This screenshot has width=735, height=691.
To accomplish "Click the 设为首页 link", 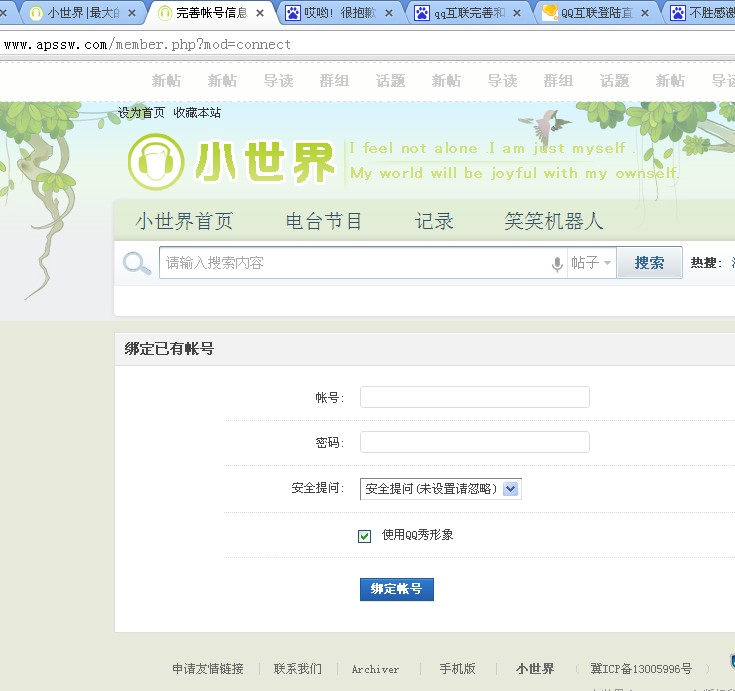I will pos(141,113).
